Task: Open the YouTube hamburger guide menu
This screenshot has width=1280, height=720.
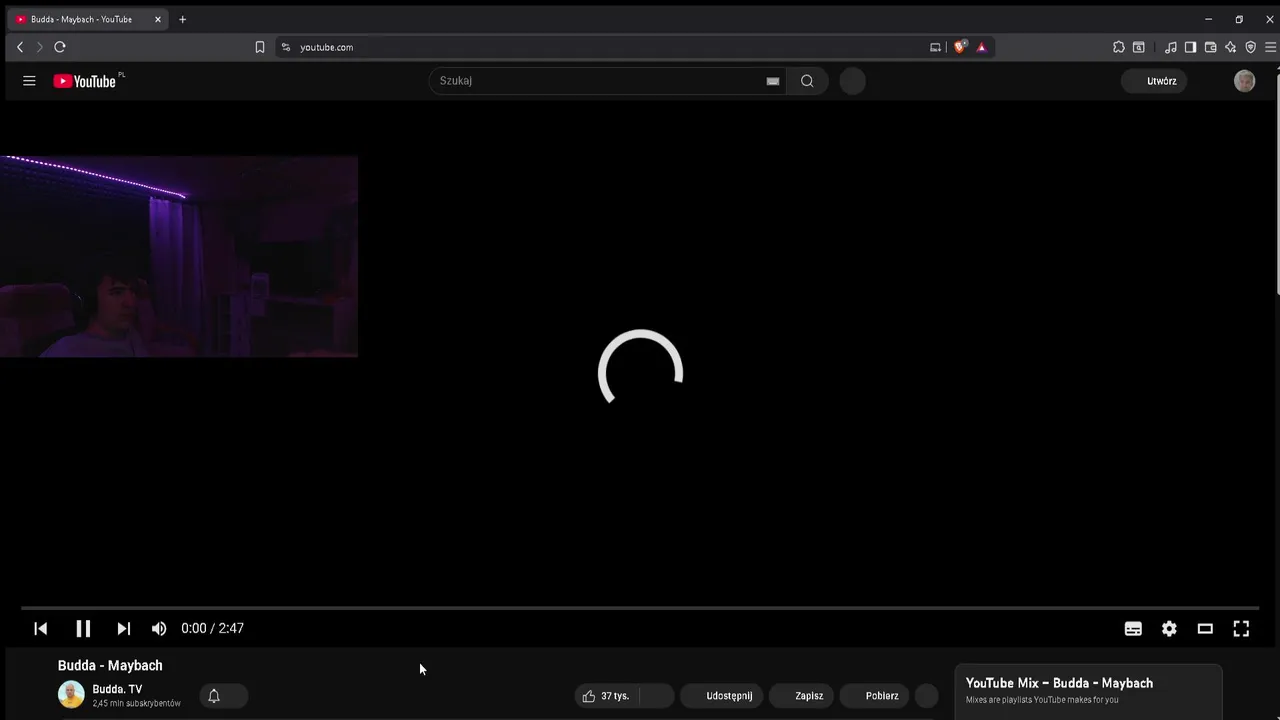Action: tap(29, 81)
